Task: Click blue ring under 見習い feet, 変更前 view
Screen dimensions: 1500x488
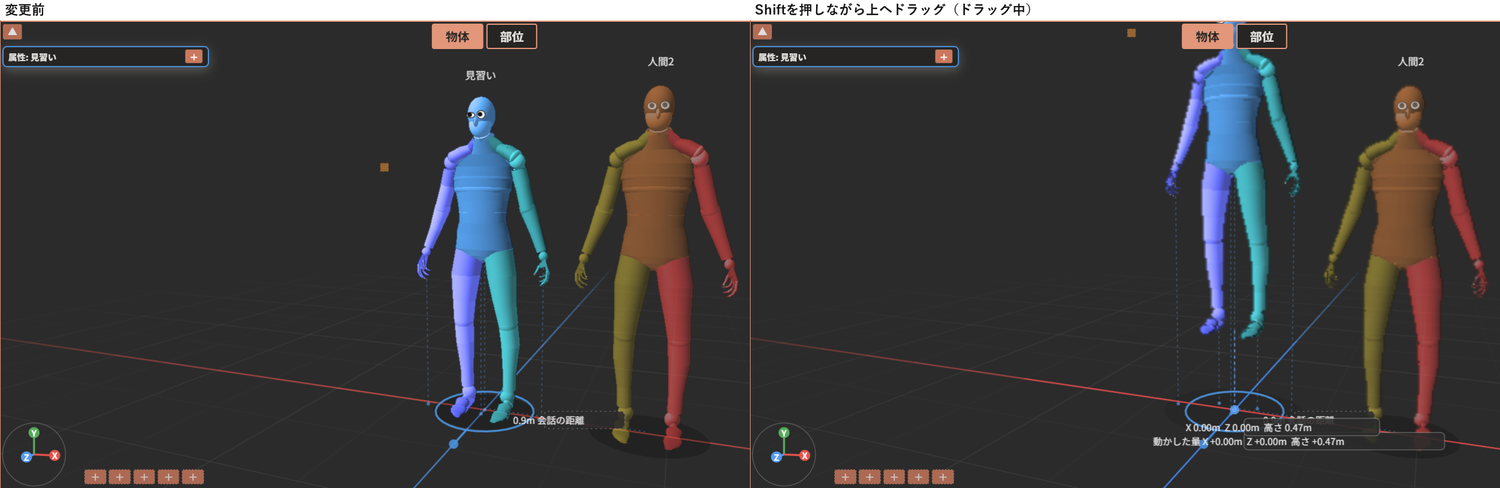Action: [x=485, y=410]
